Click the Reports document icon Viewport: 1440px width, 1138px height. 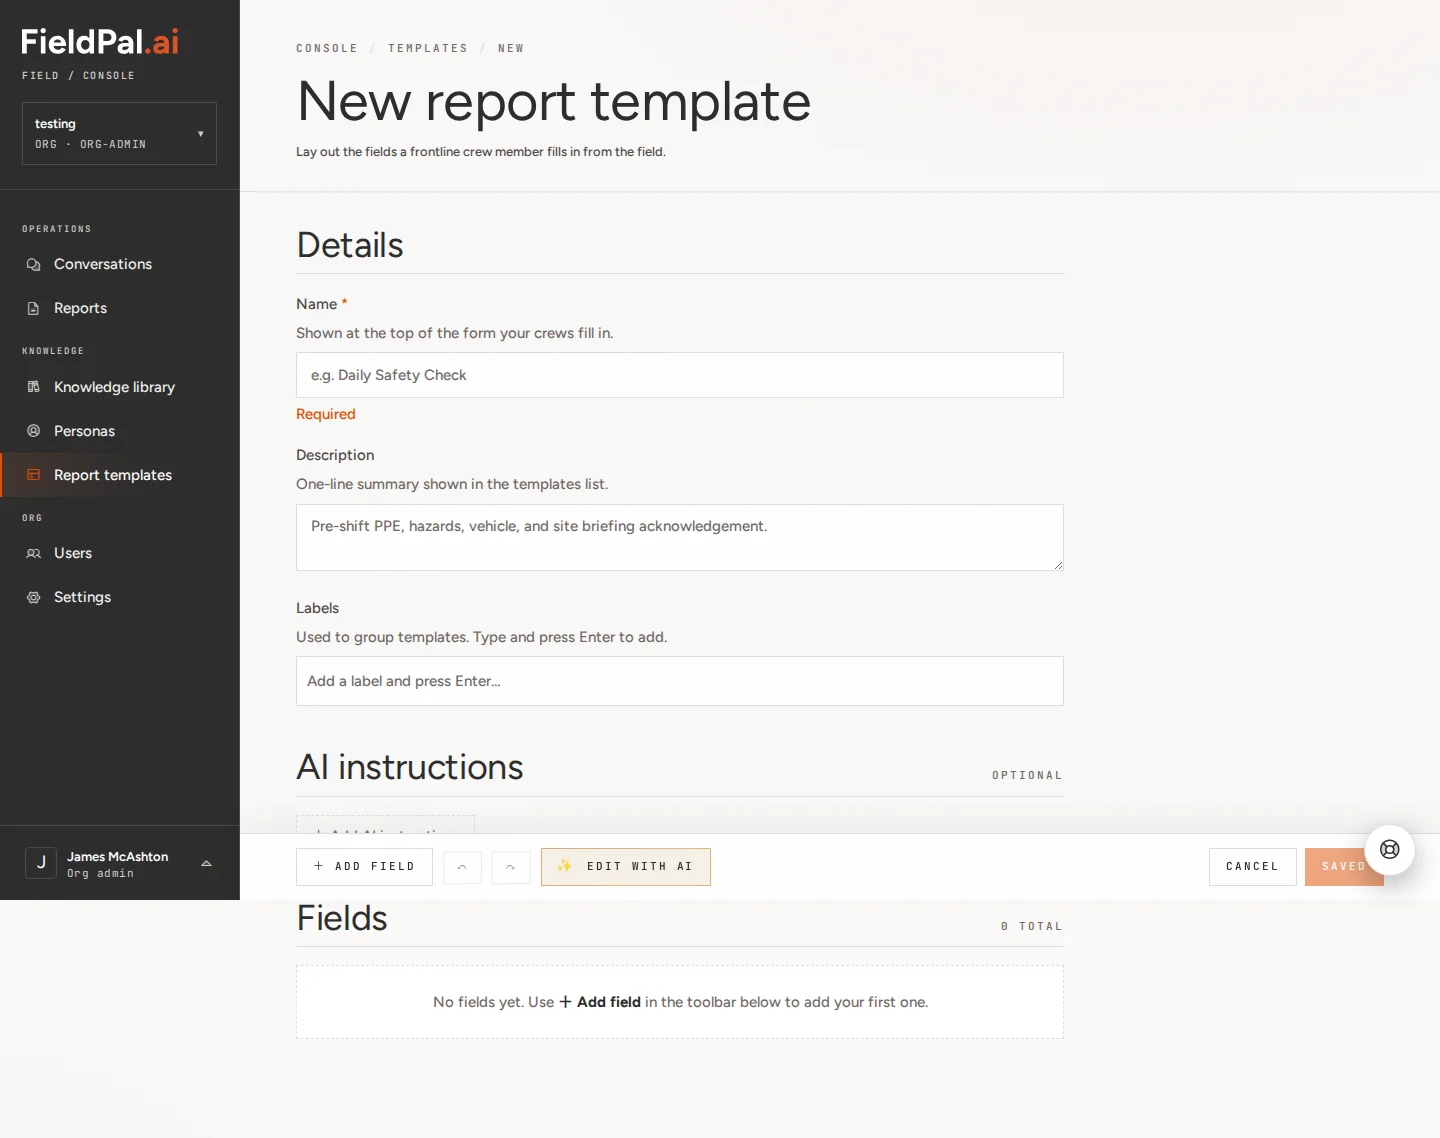click(x=33, y=308)
